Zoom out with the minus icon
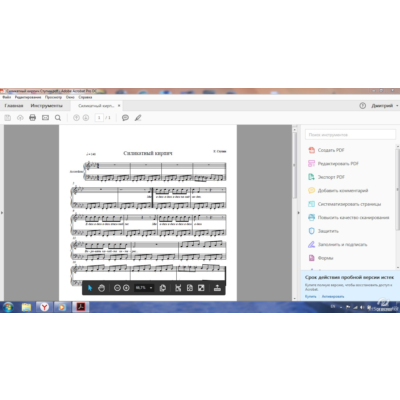The height and width of the screenshot is (400, 400). click(117, 288)
